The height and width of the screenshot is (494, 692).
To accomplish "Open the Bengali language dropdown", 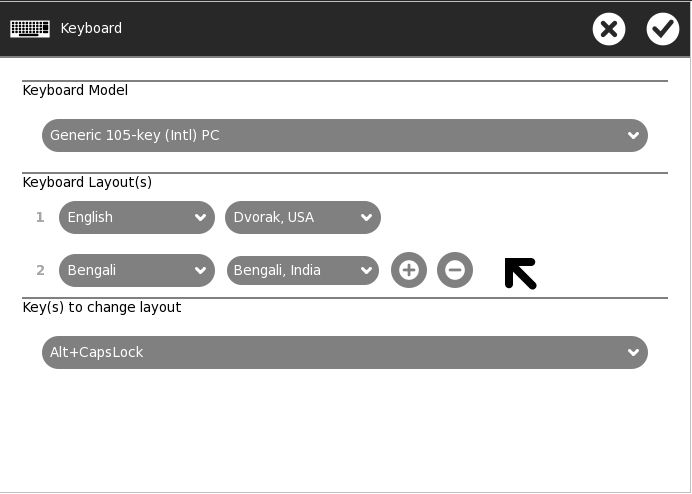I will [x=137, y=270].
